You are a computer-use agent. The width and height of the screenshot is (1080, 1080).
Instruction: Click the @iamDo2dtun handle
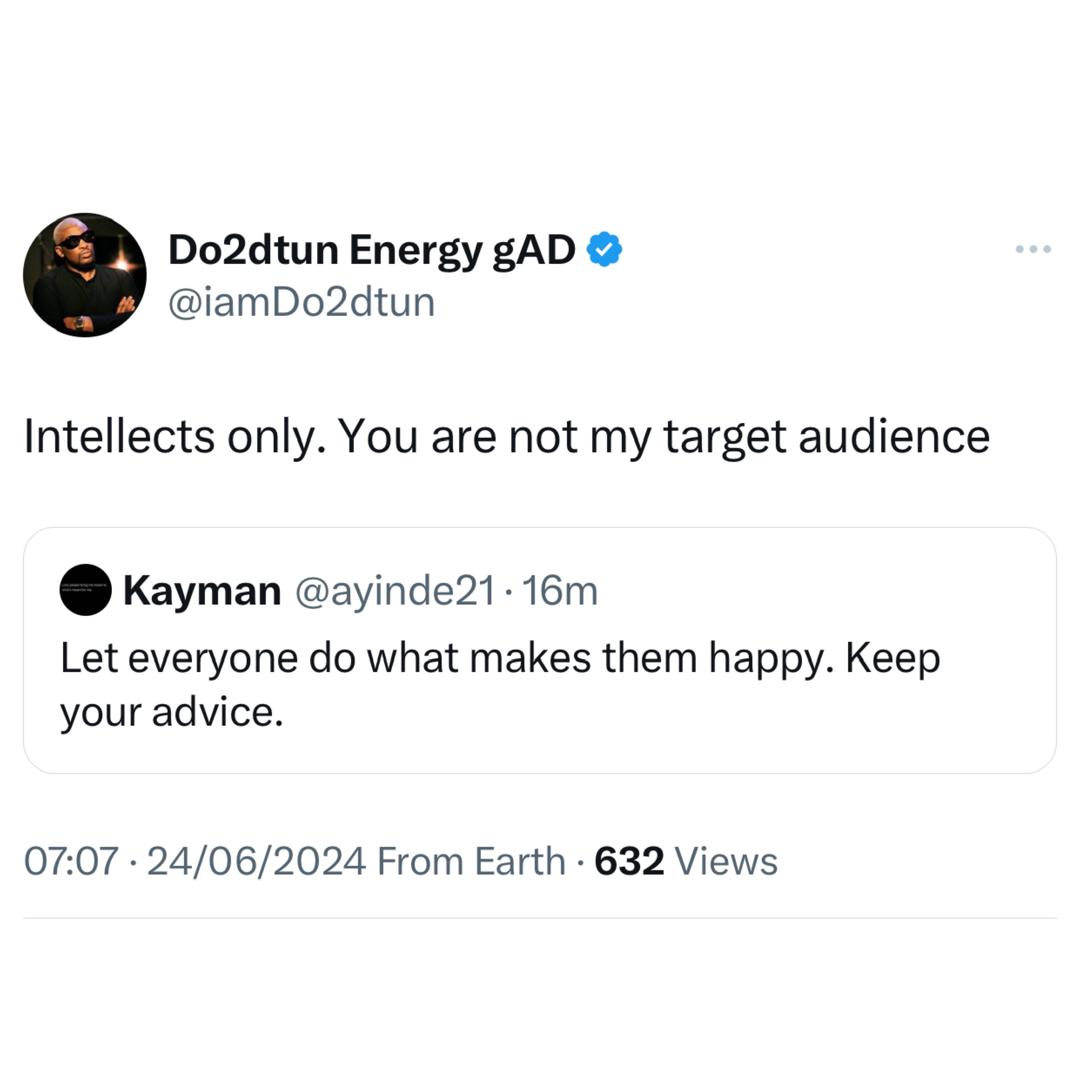(300, 301)
